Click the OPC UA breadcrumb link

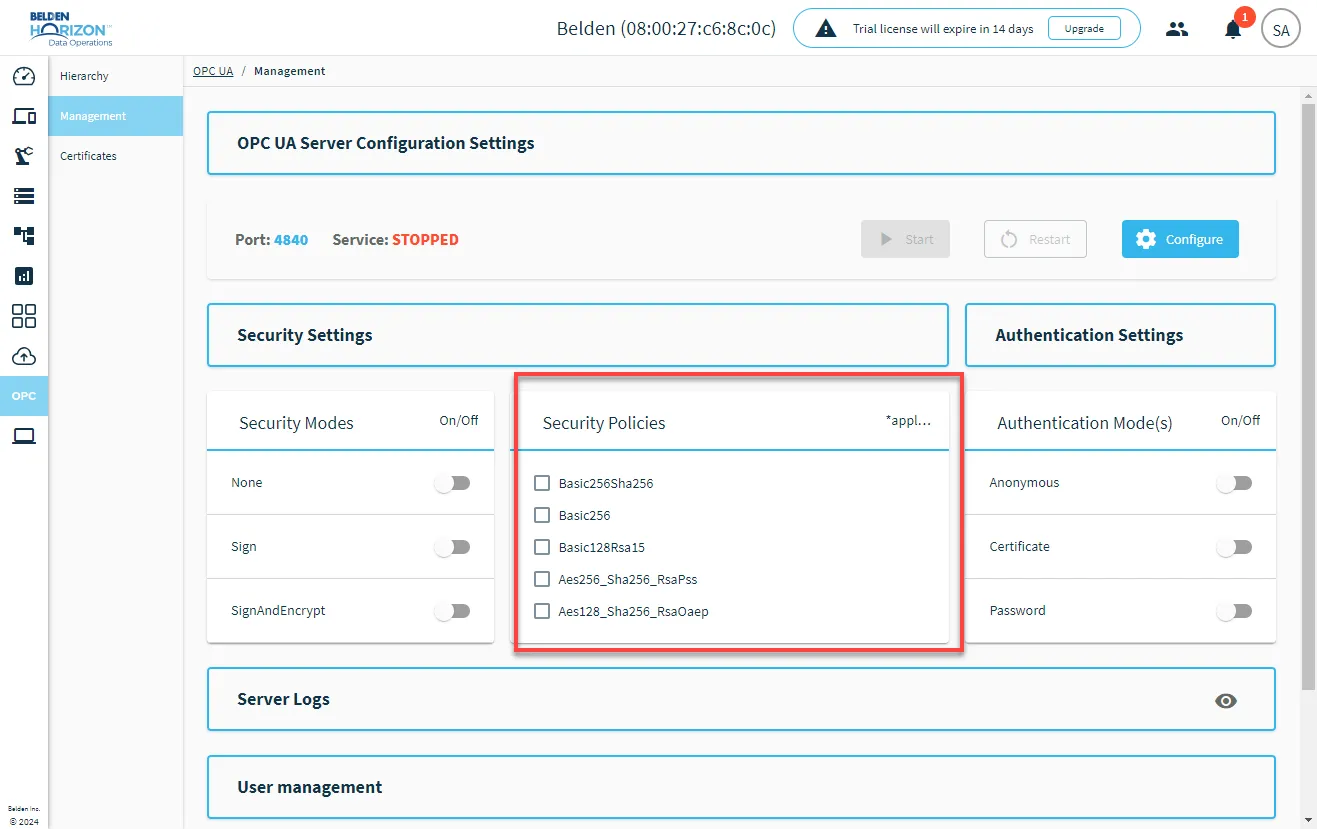[213, 71]
